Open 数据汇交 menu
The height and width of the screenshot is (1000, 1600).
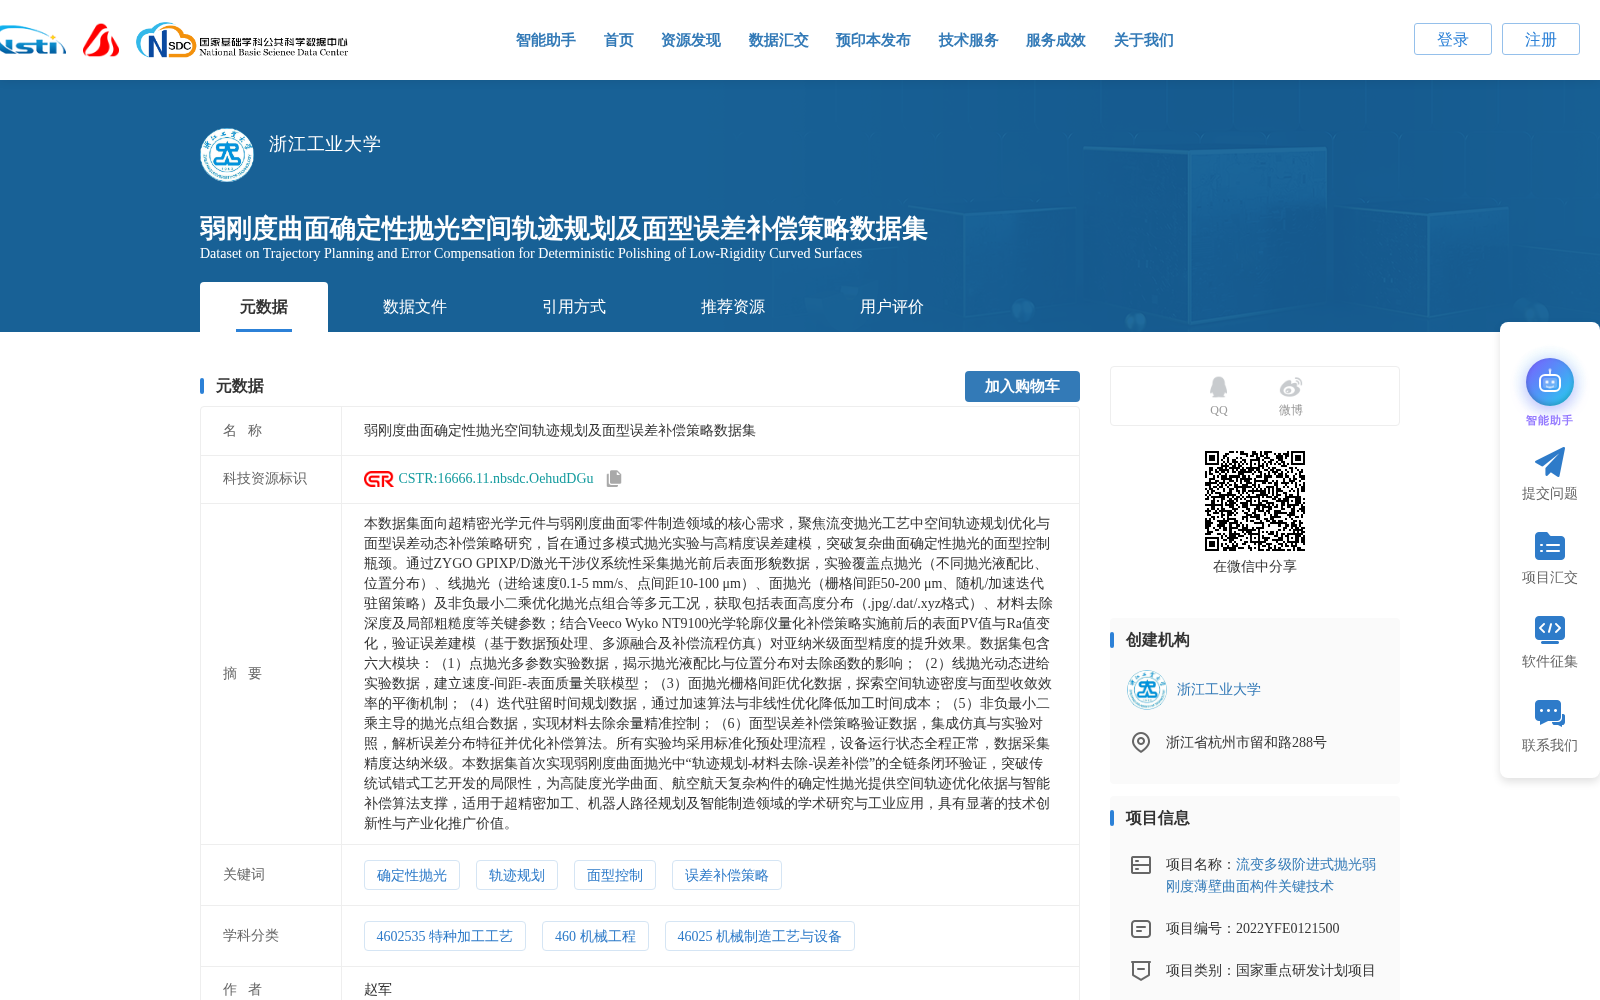pos(779,40)
